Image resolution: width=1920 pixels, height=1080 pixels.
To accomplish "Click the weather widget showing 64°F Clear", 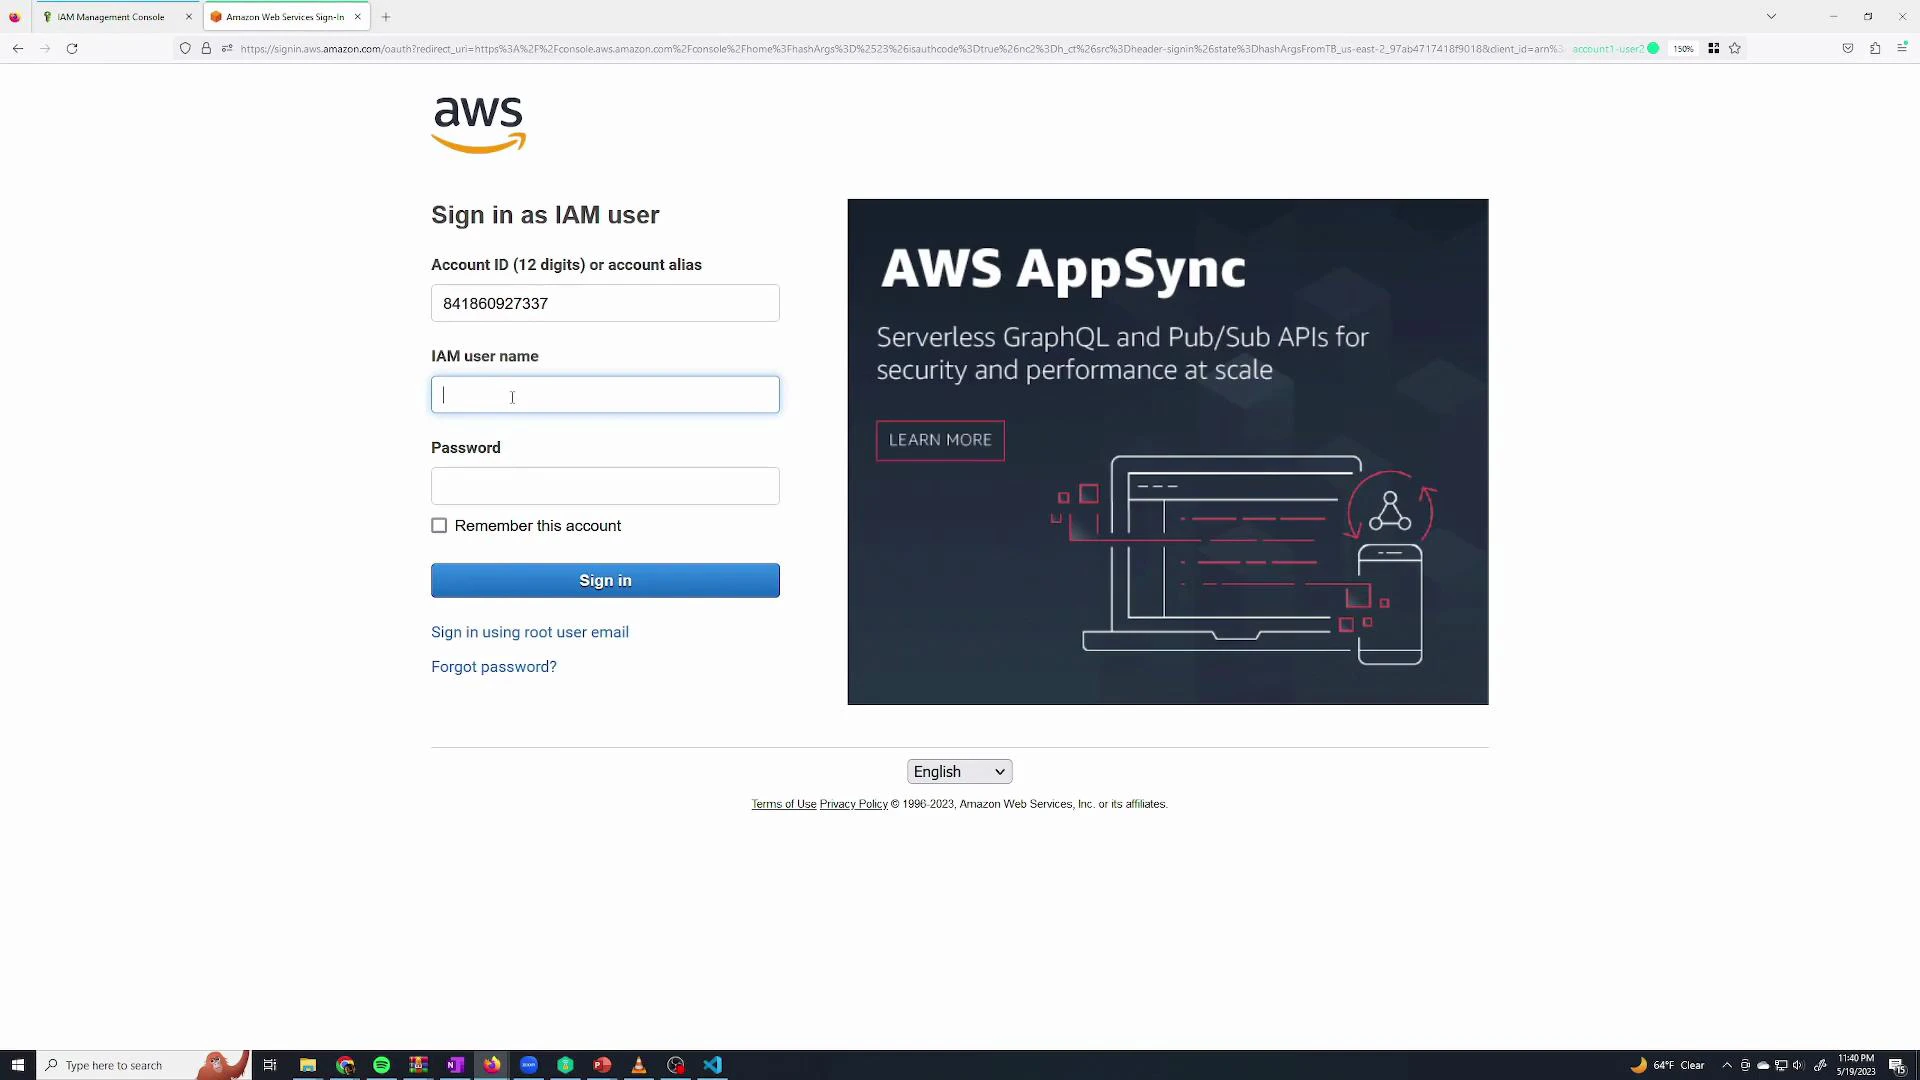I will tap(1670, 1064).
